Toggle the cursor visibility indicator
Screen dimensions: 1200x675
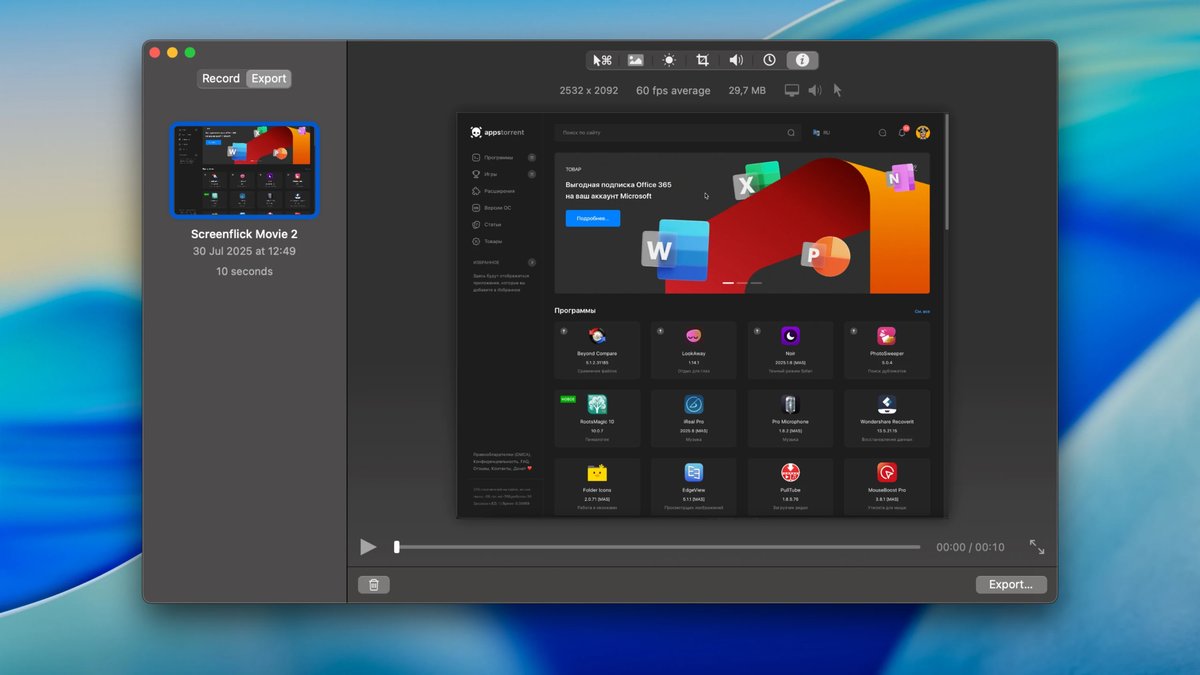(x=837, y=90)
